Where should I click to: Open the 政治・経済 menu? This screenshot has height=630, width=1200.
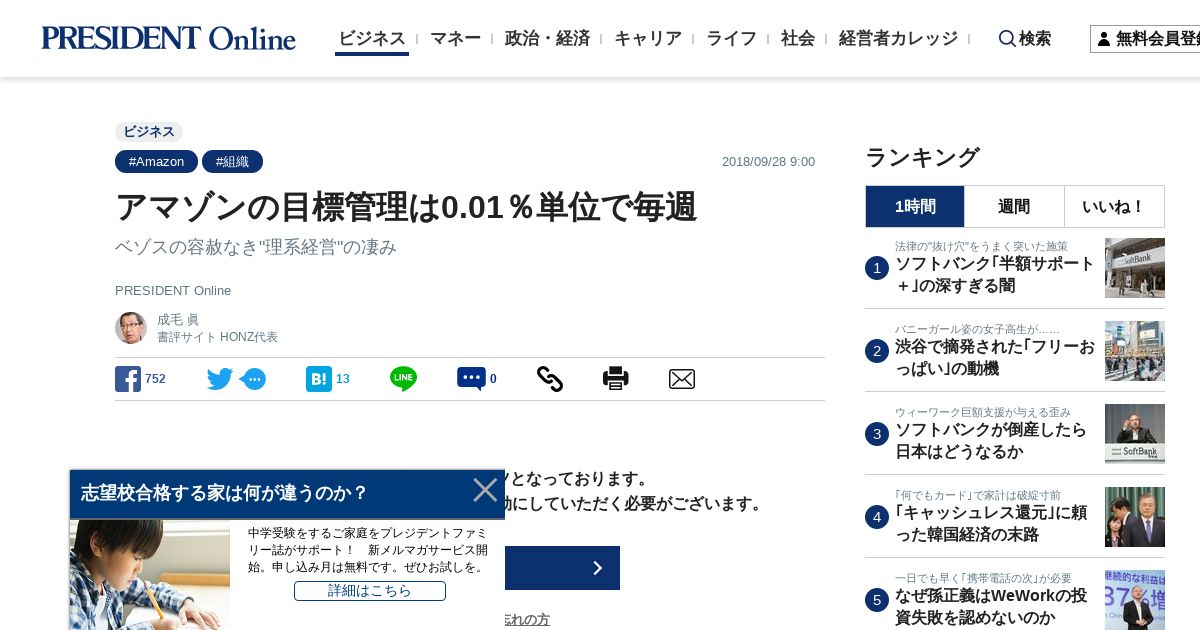[547, 38]
